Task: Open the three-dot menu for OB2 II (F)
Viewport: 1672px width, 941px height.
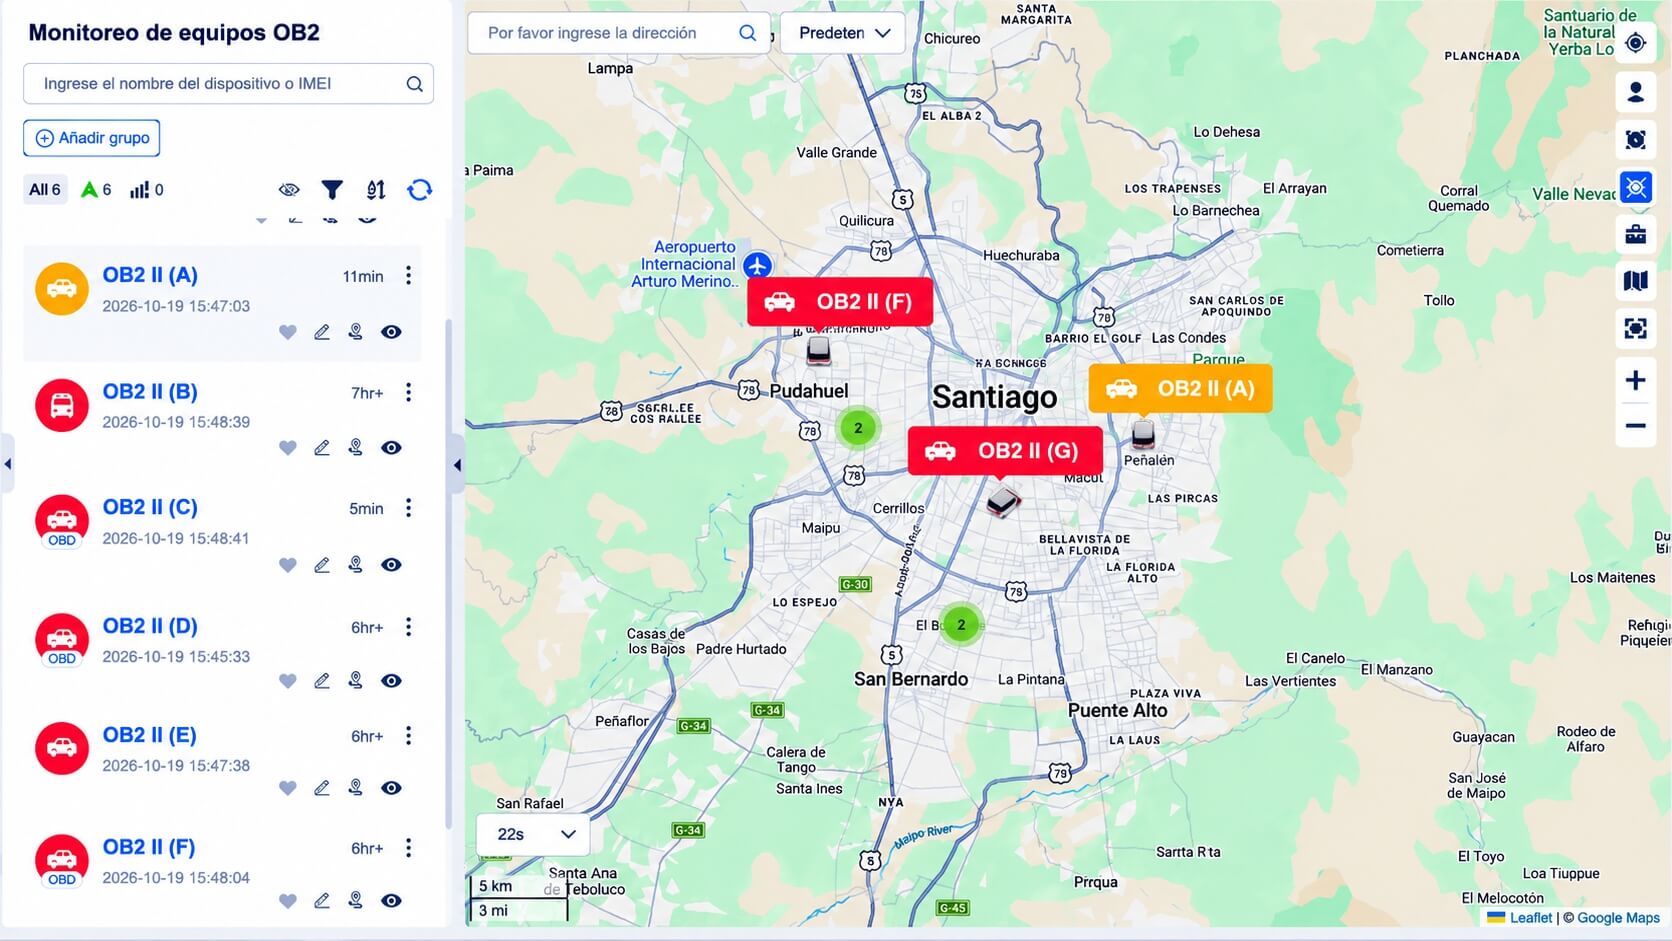Action: (408, 848)
